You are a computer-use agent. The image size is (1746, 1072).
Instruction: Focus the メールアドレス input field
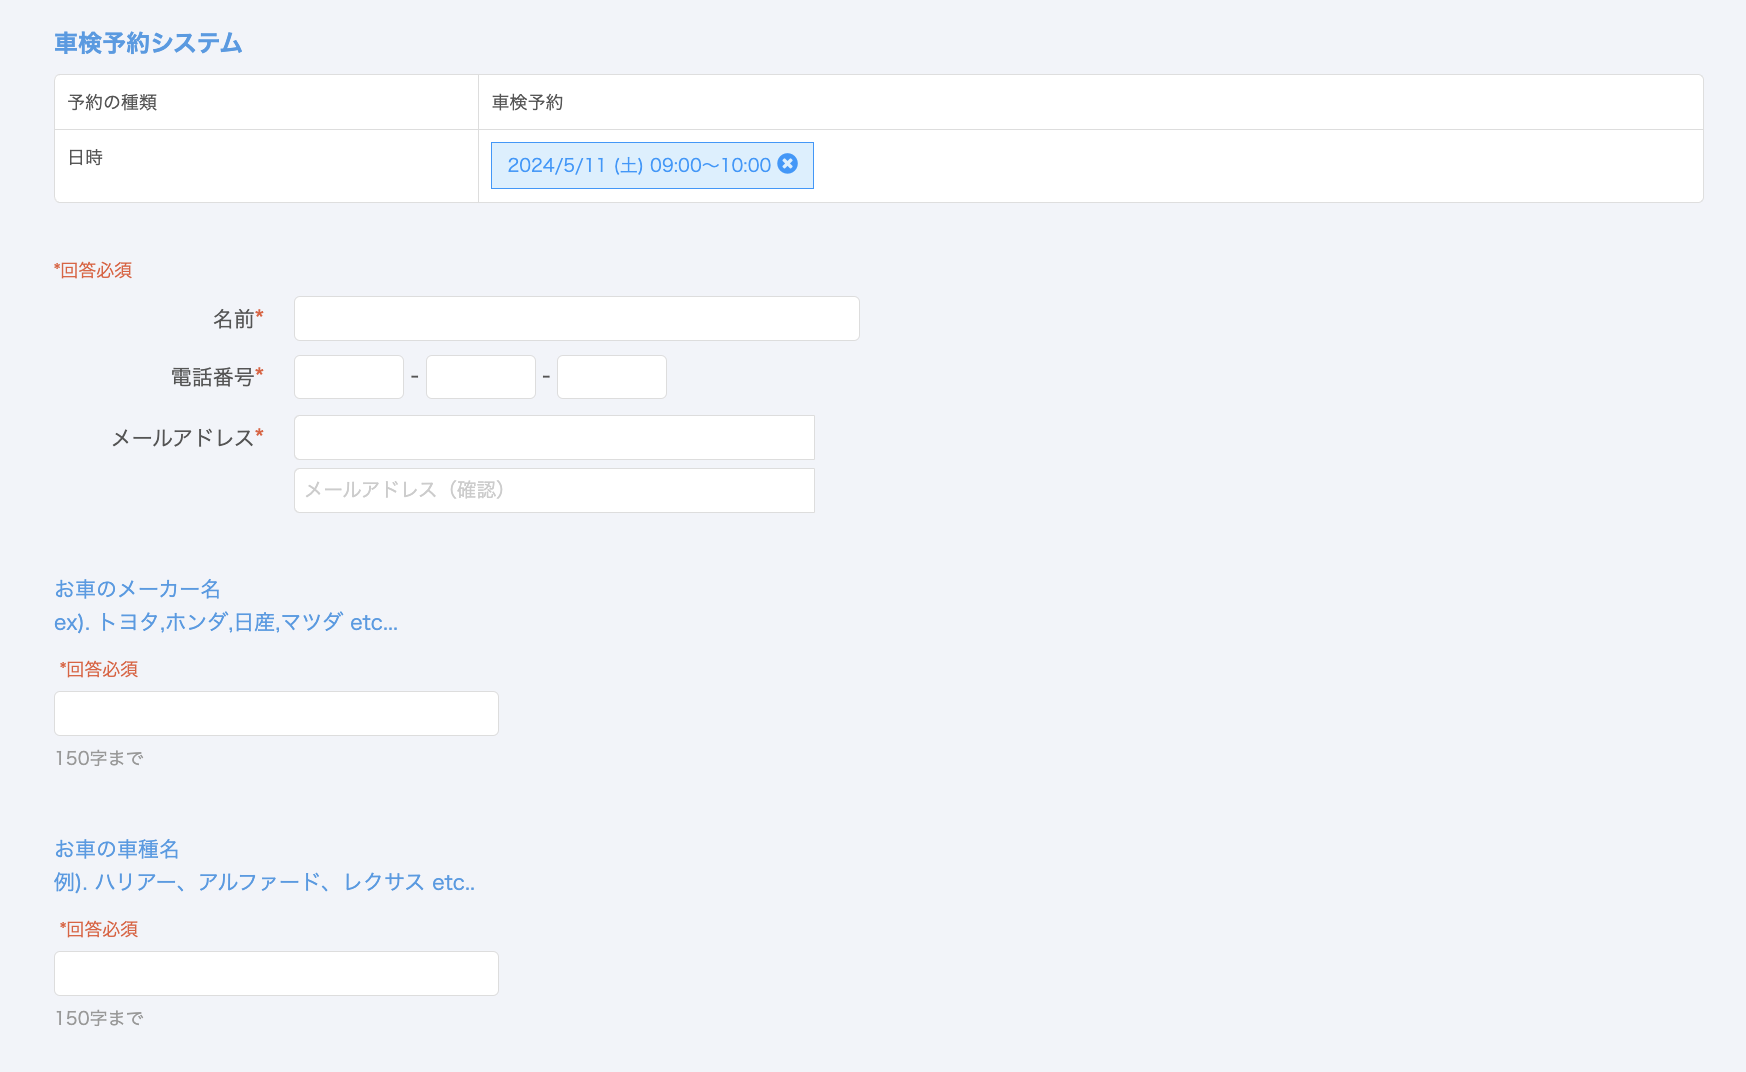click(x=554, y=438)
